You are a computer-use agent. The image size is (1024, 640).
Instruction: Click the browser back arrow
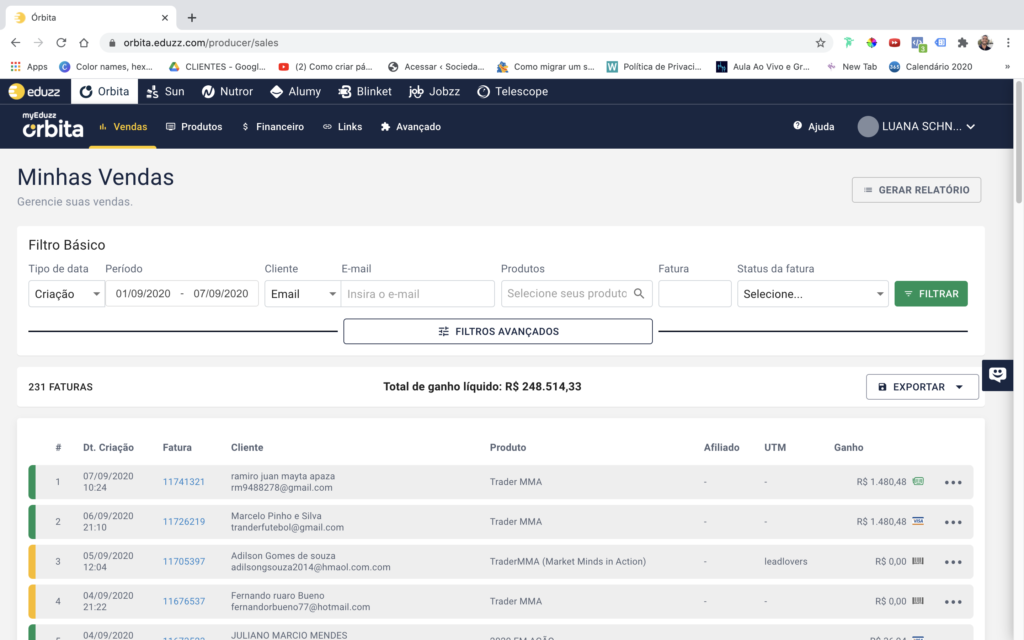point(16,42)
